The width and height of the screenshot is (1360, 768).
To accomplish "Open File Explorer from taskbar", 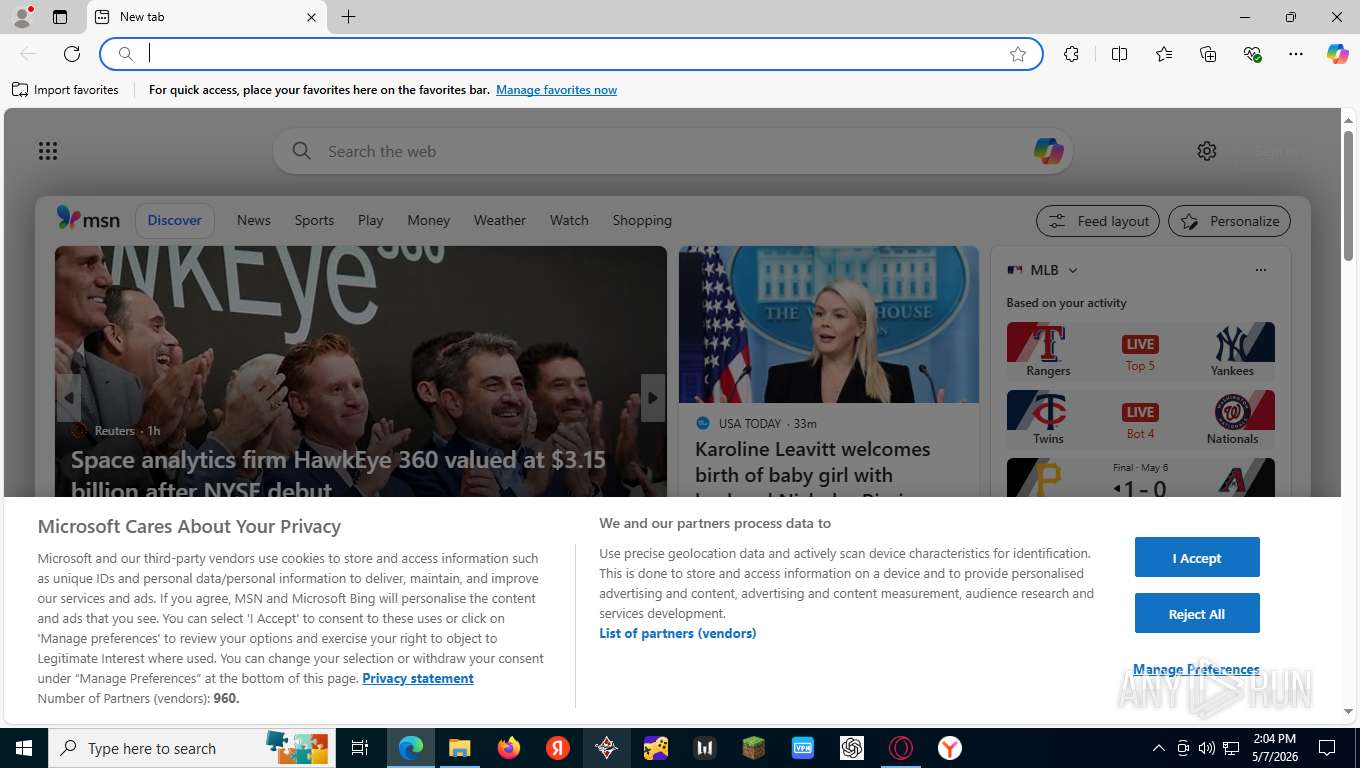I will tap(459, 748).
